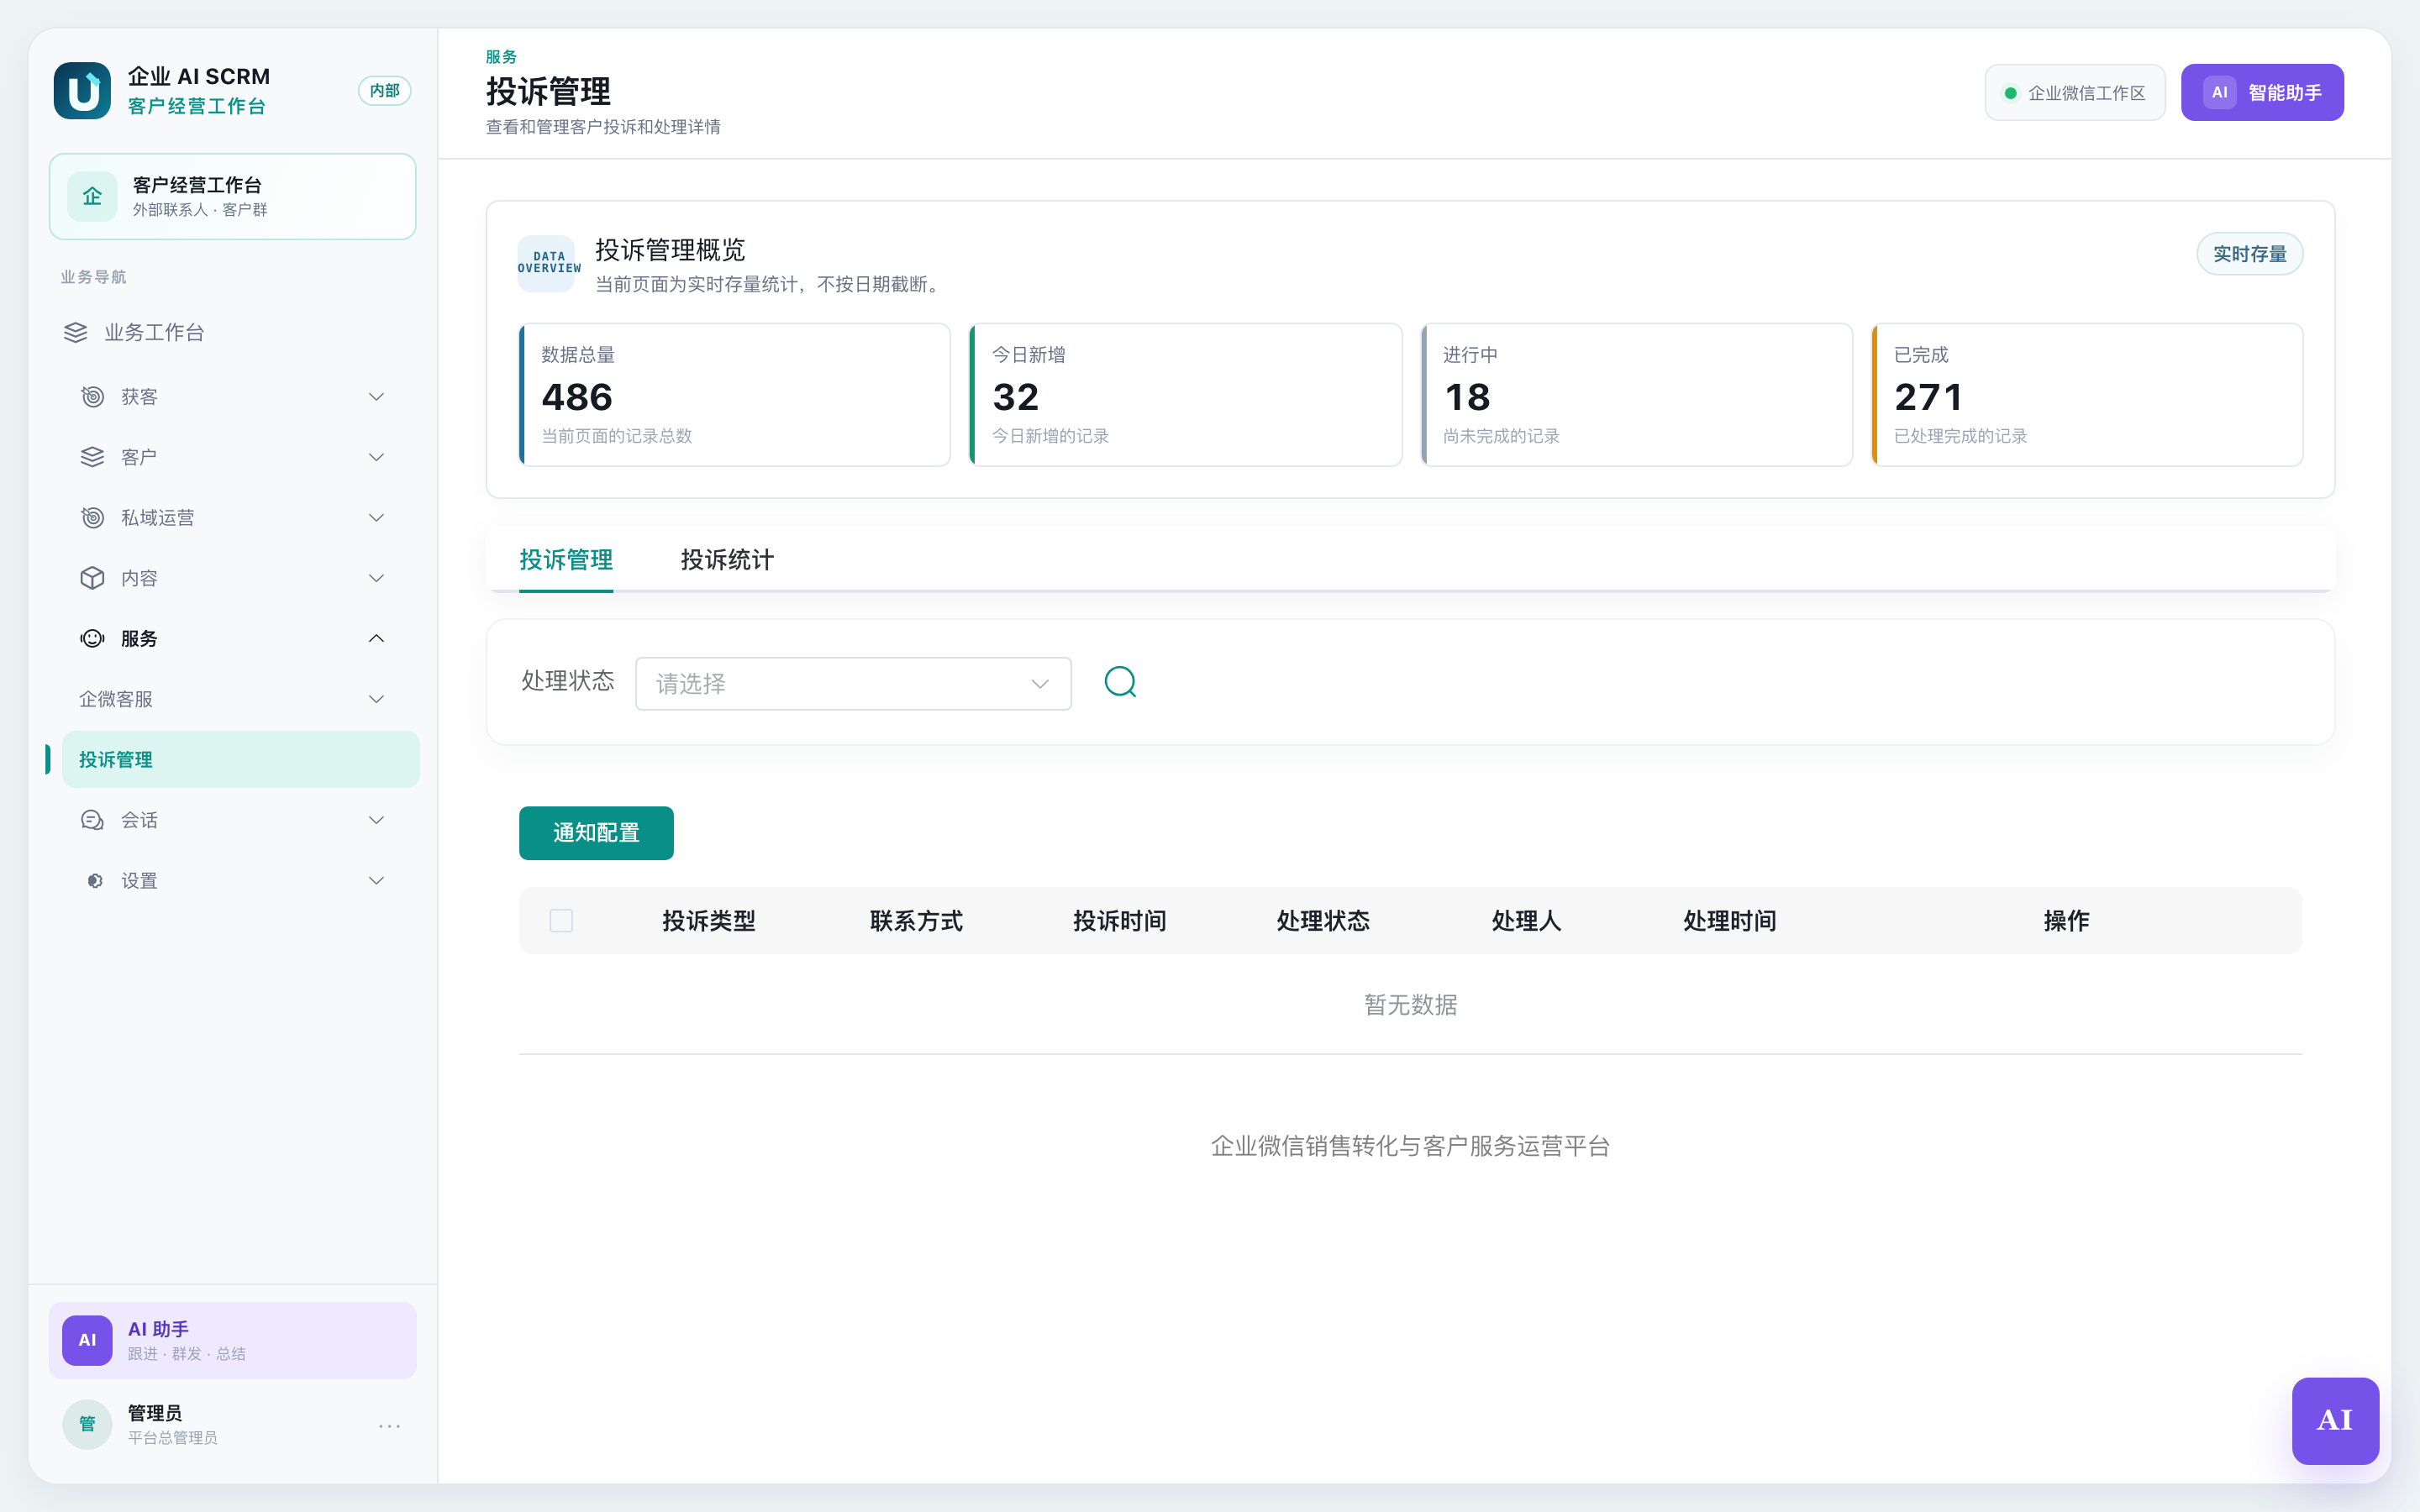This screenshot has height=1512, width=2420.
Task: Click the 服务 breadcrumb above page title
Action: tap(501, 57)
